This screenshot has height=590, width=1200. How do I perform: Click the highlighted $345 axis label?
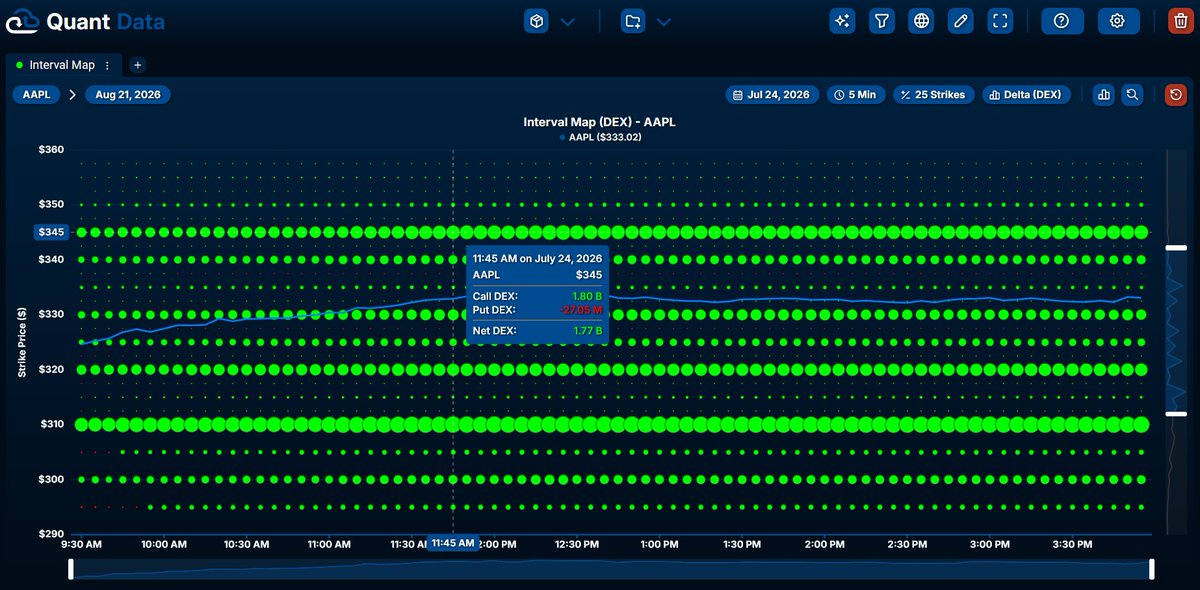click(51, 232)
